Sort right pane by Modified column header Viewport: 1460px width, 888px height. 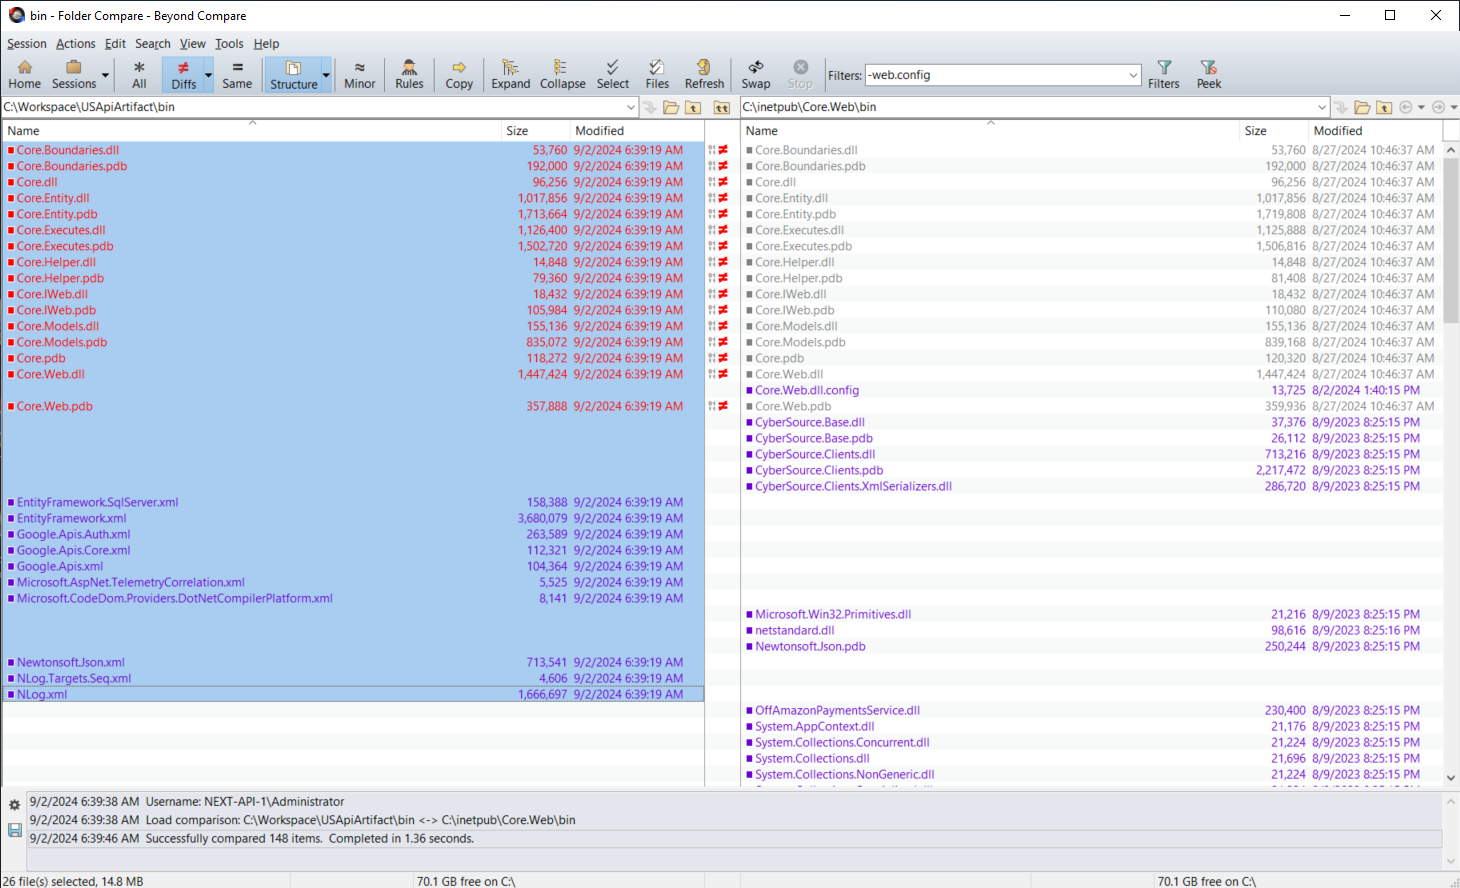(1337, 131)
